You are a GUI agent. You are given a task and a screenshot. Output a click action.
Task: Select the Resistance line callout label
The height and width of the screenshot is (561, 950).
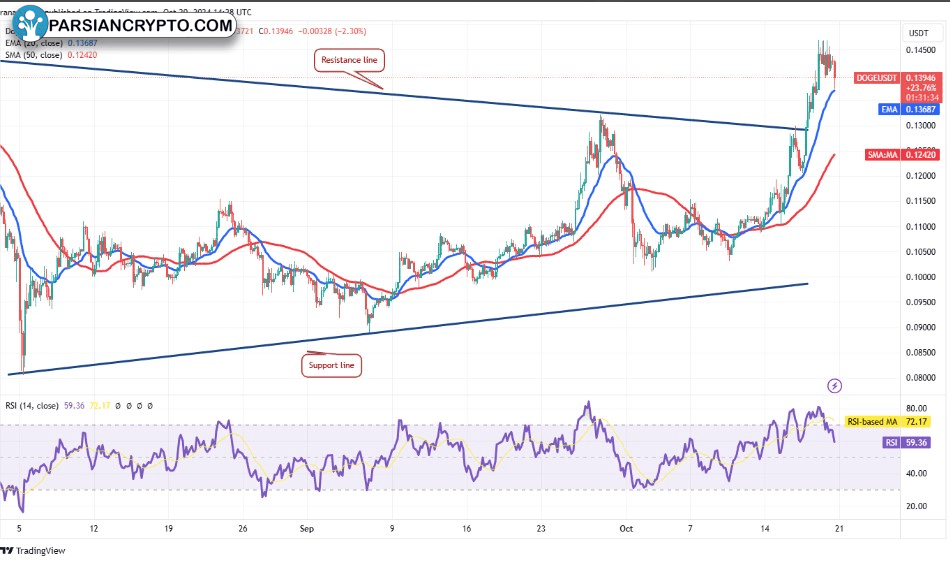click(349, 60)
